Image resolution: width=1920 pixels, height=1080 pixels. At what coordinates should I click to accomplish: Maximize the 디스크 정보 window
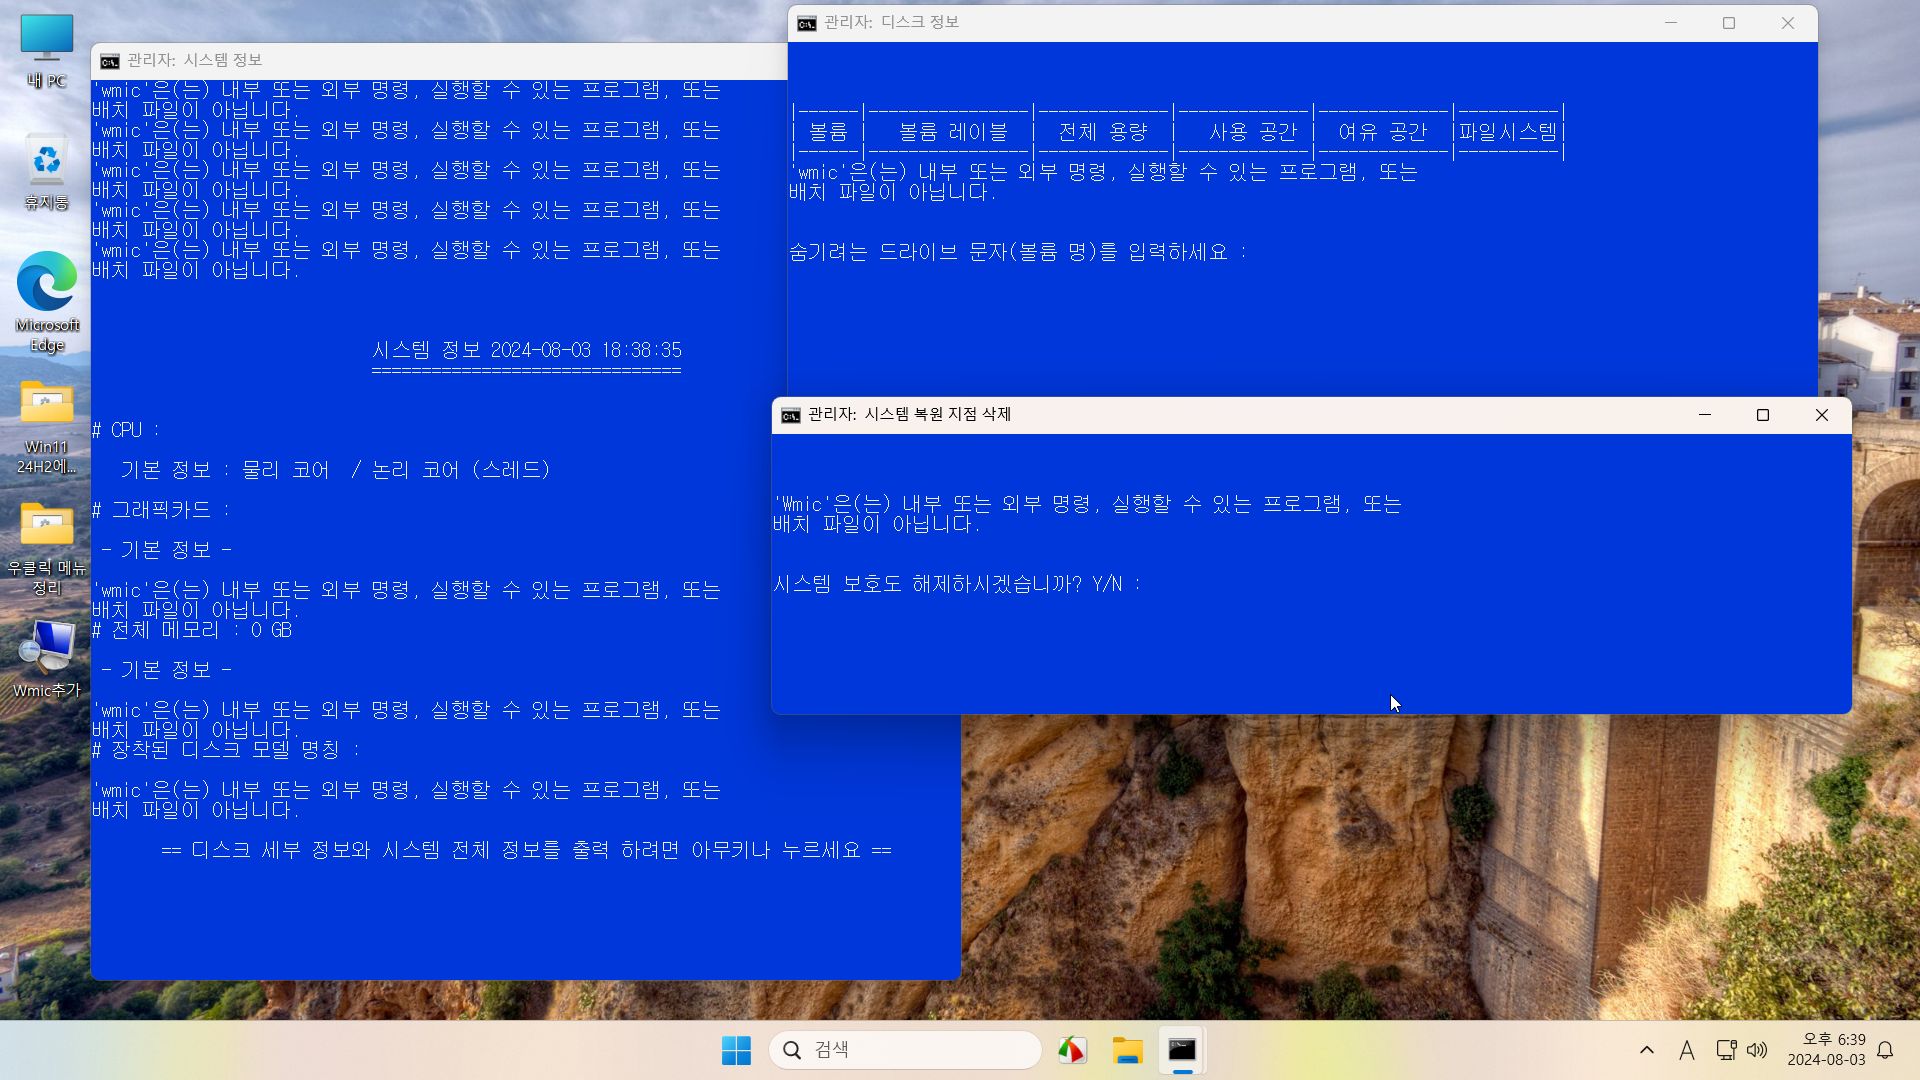click(1729, 23)
